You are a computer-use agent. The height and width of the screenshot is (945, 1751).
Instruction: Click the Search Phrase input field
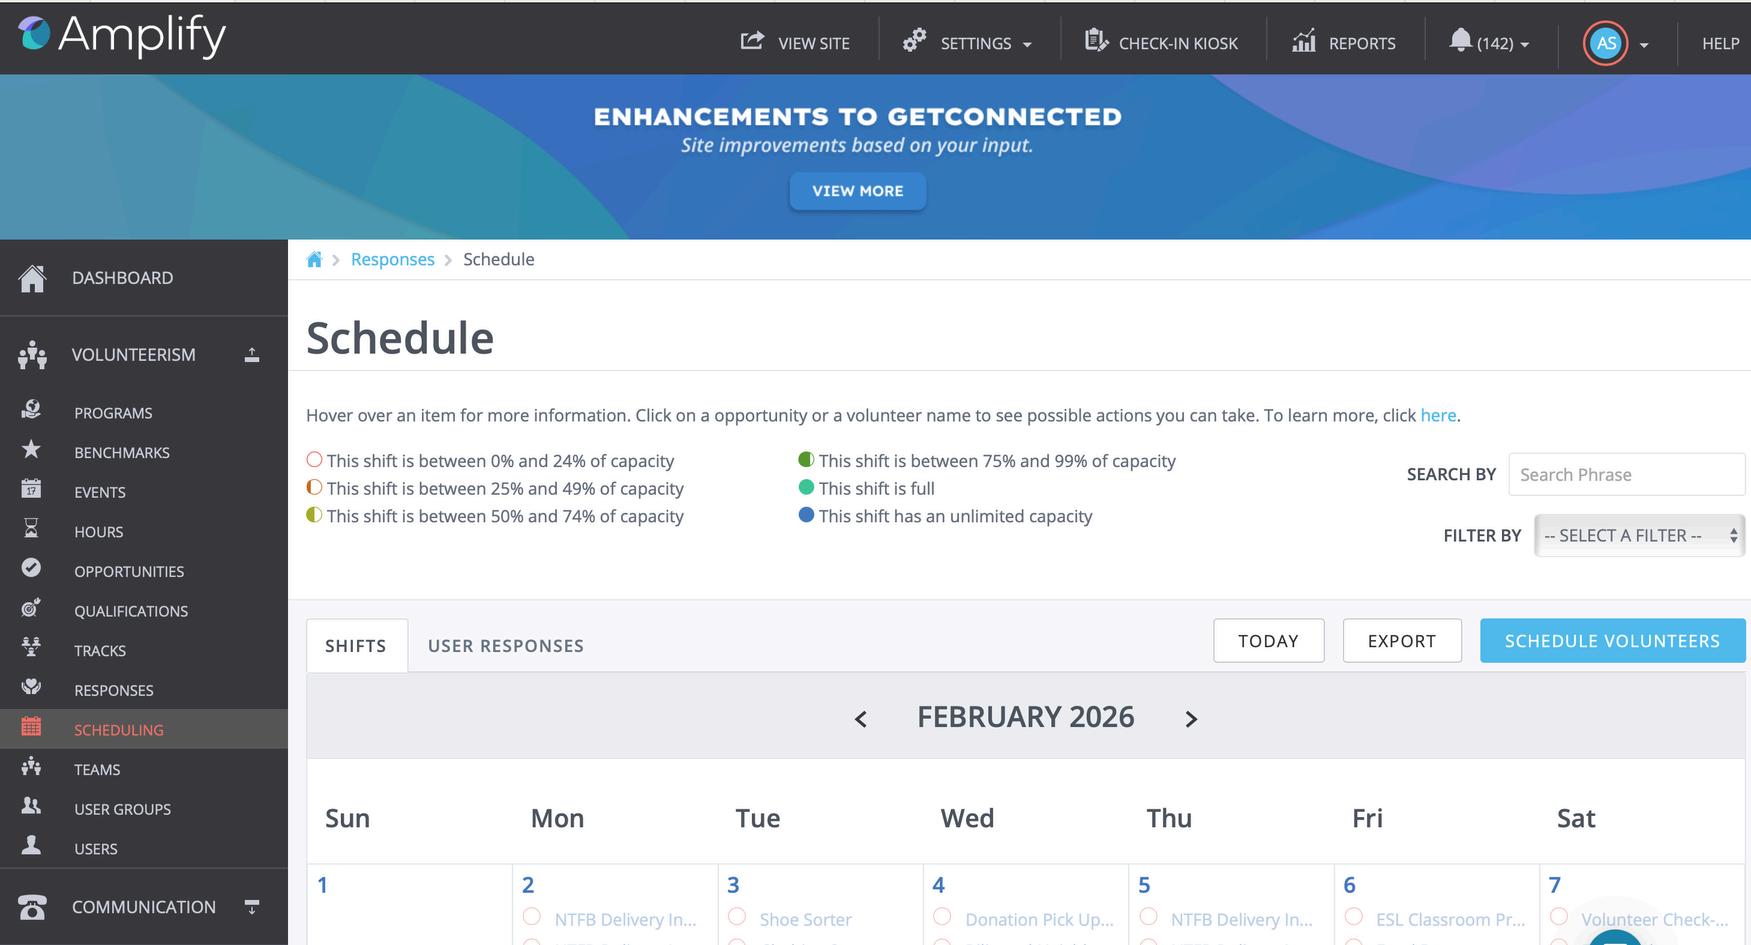(1626, 475)
